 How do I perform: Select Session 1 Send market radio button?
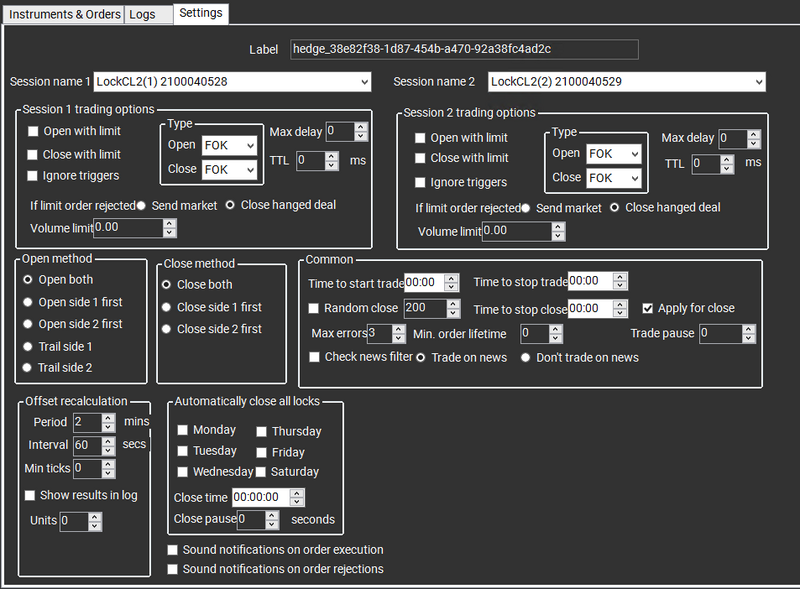(x=142, y=205)
